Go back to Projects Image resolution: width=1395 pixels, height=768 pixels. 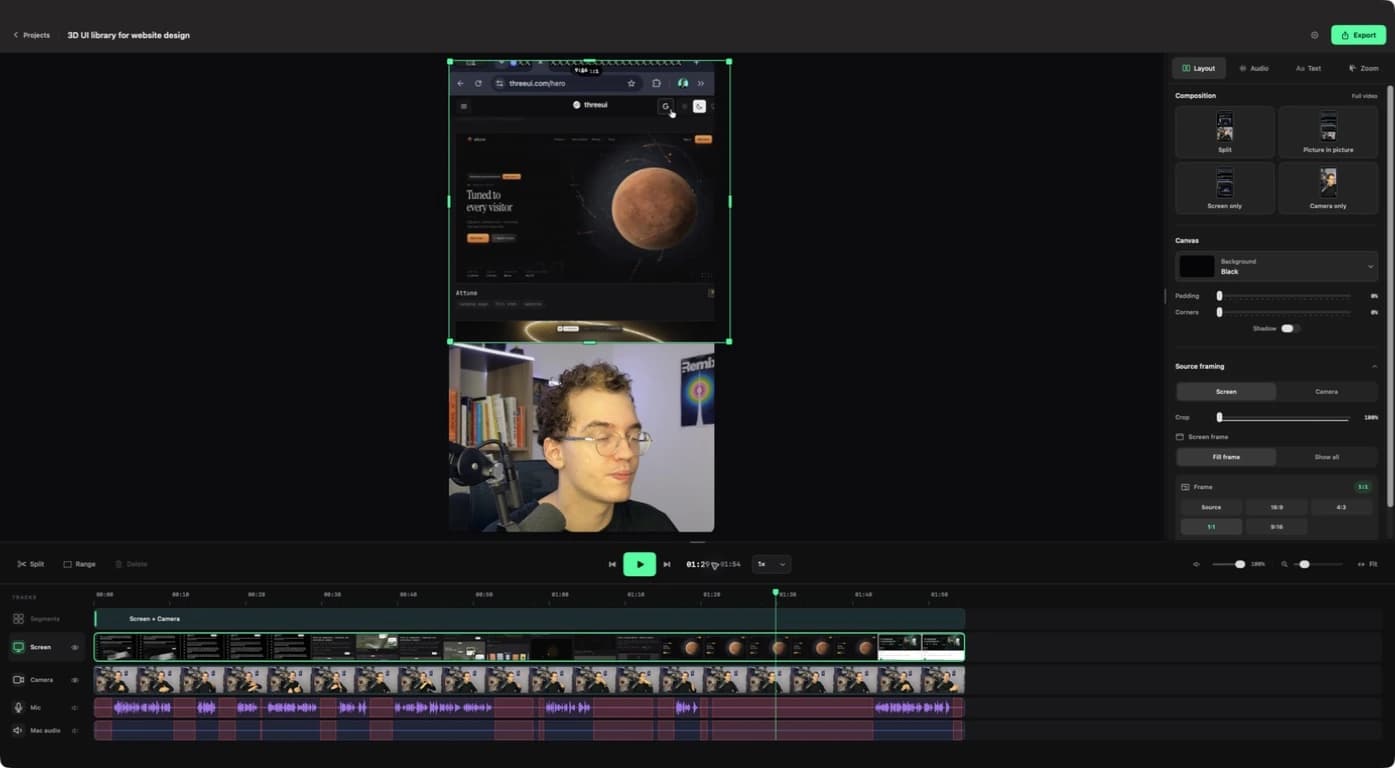click(x=31, y=35)
